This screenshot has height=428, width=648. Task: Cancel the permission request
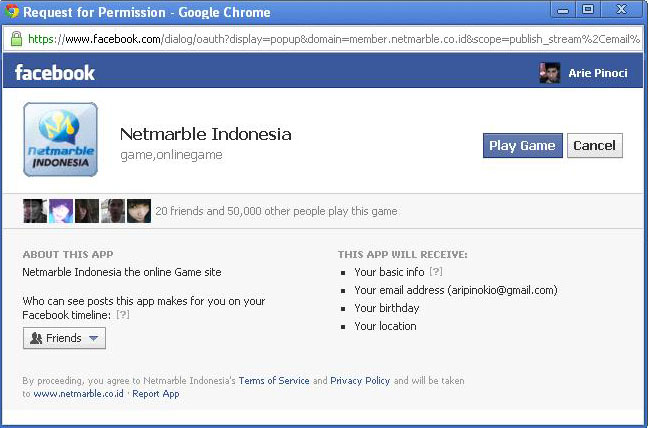(x=594, y=145)
